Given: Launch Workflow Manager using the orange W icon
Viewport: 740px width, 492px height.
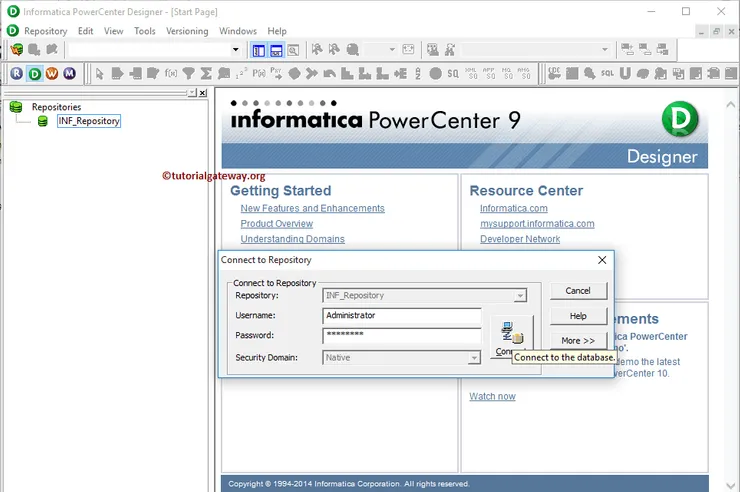Looking at the screenshot, I should [52, 74].
